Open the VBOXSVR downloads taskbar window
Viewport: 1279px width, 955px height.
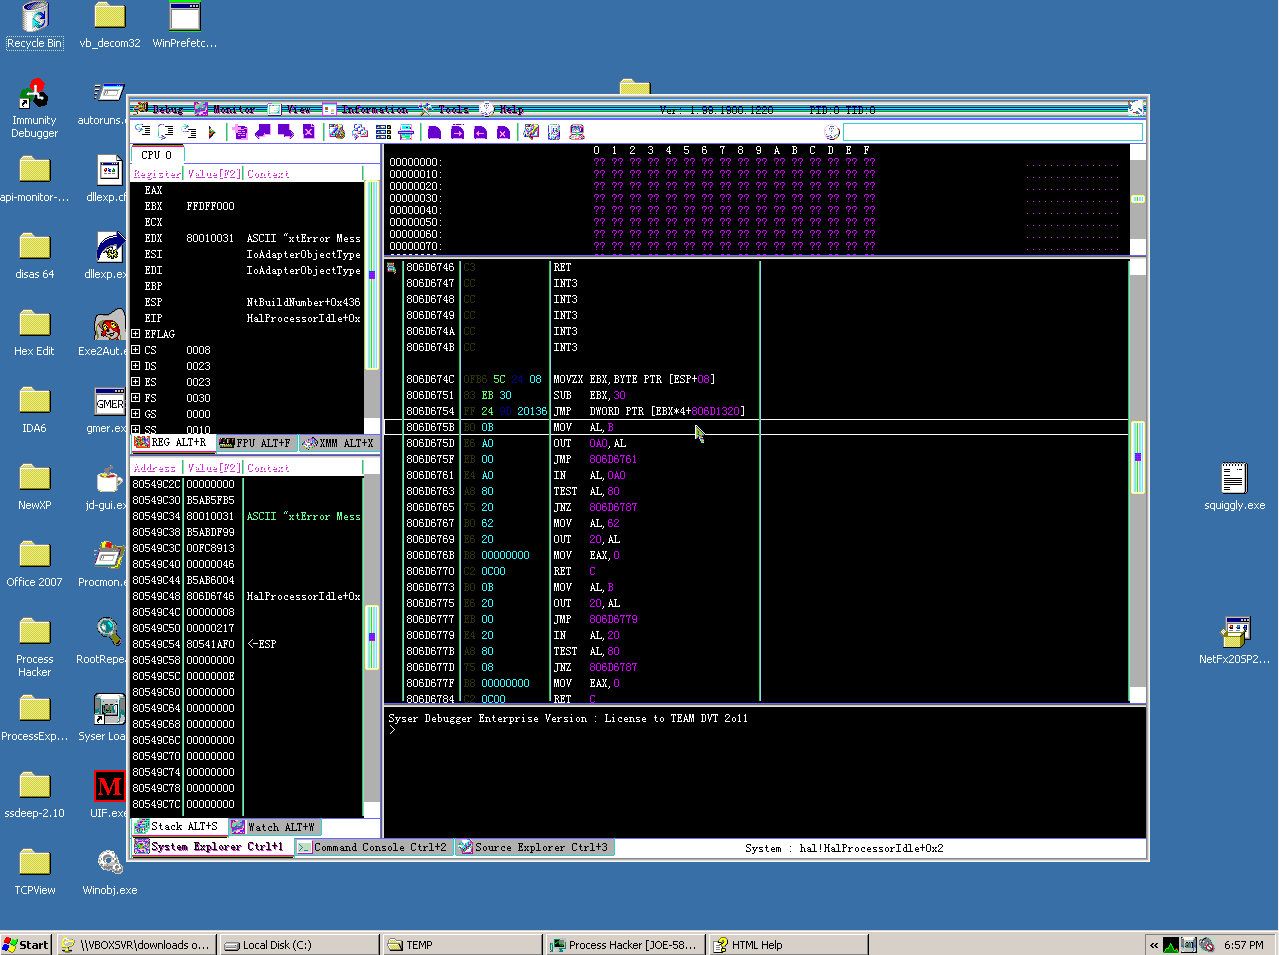[x=136, y=945]
